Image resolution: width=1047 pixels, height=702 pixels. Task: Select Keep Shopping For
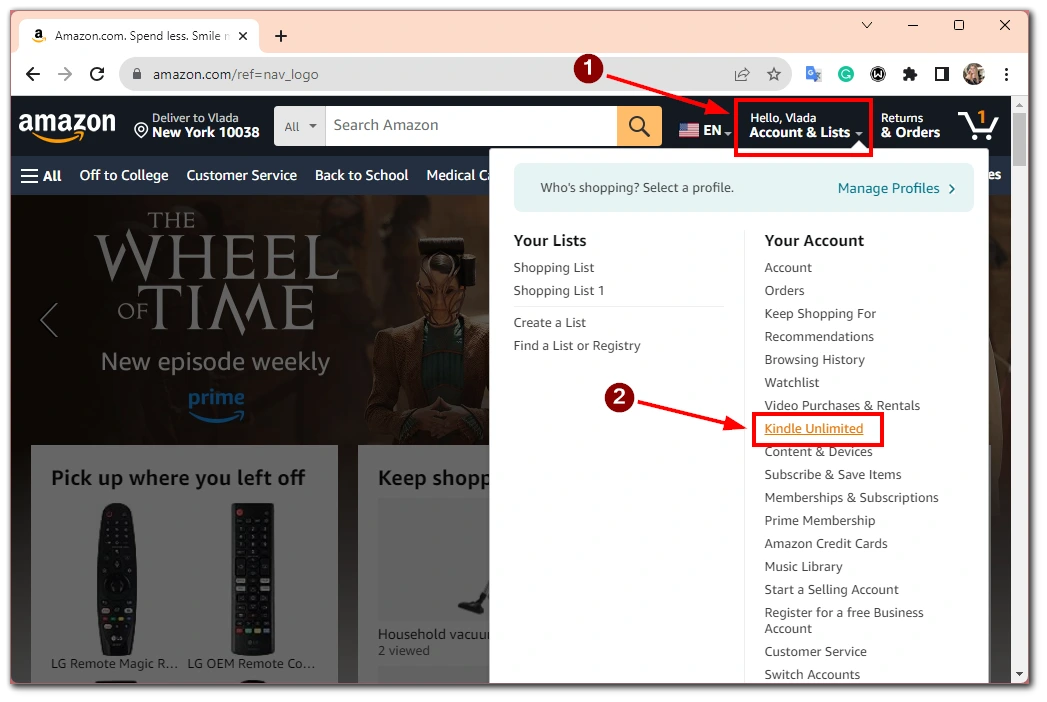coord(820,314)
